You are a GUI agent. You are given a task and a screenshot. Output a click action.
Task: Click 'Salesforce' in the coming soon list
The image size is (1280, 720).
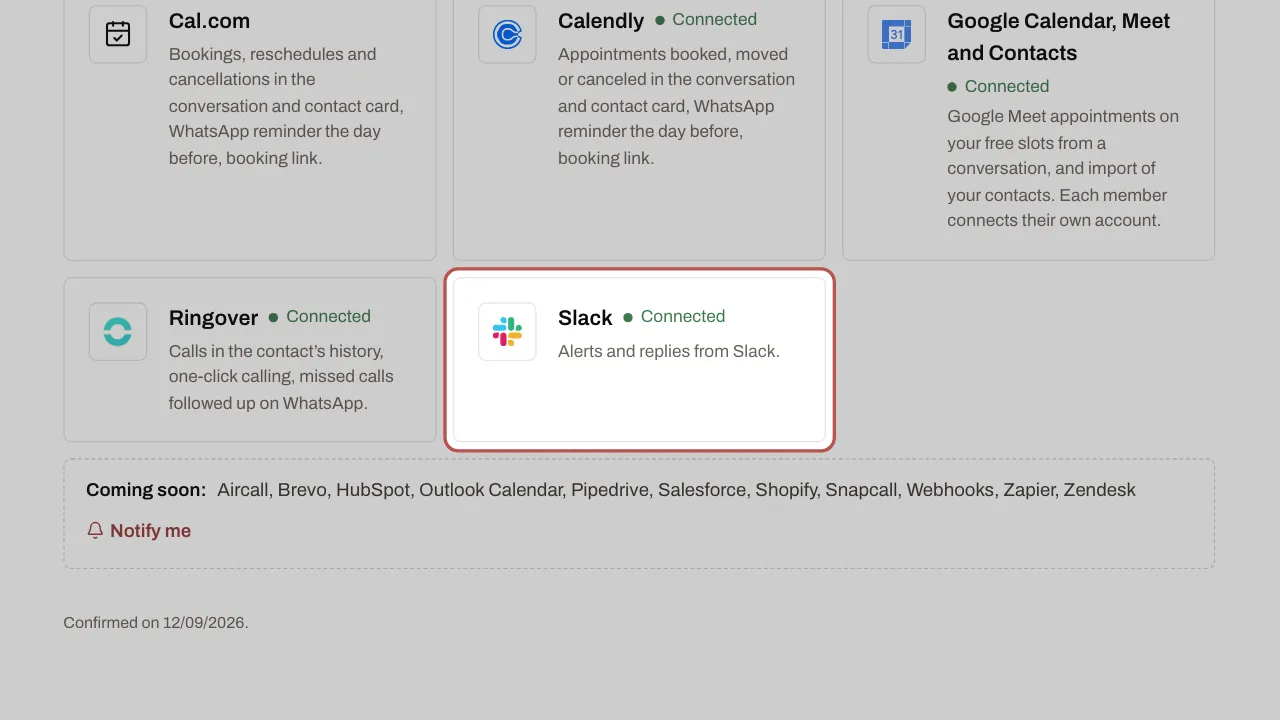(x=702, y=490)
